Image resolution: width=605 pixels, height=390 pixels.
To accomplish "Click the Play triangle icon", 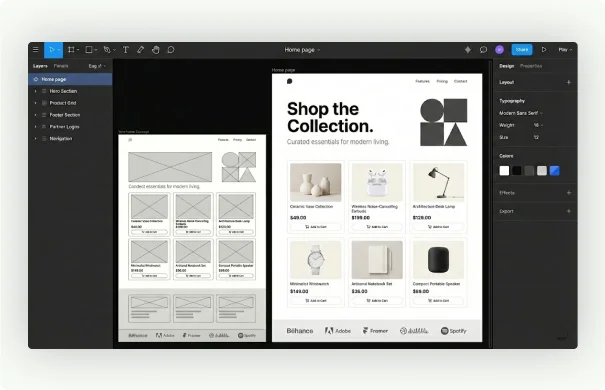I will tap(544, 50).
